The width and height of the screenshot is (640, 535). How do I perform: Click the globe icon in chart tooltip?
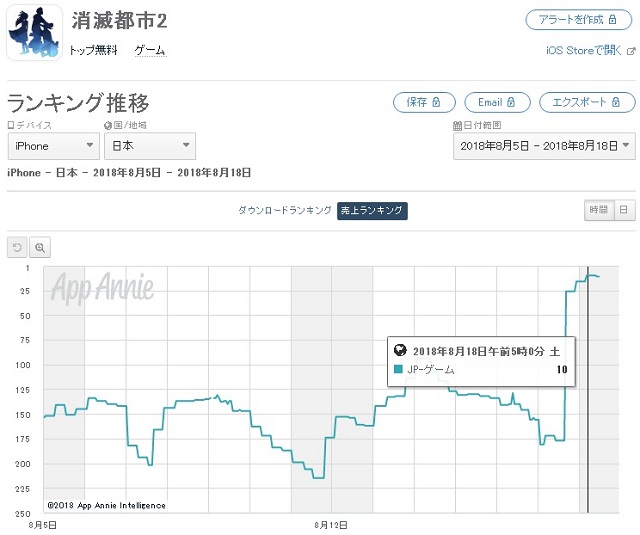pyautogui.click(x=400, y=350)
